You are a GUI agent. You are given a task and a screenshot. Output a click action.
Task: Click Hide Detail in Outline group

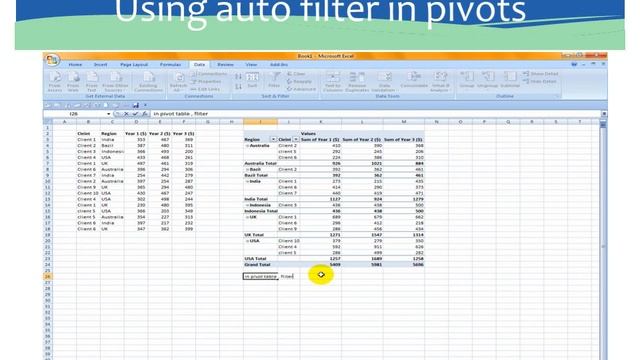point(540,81)
